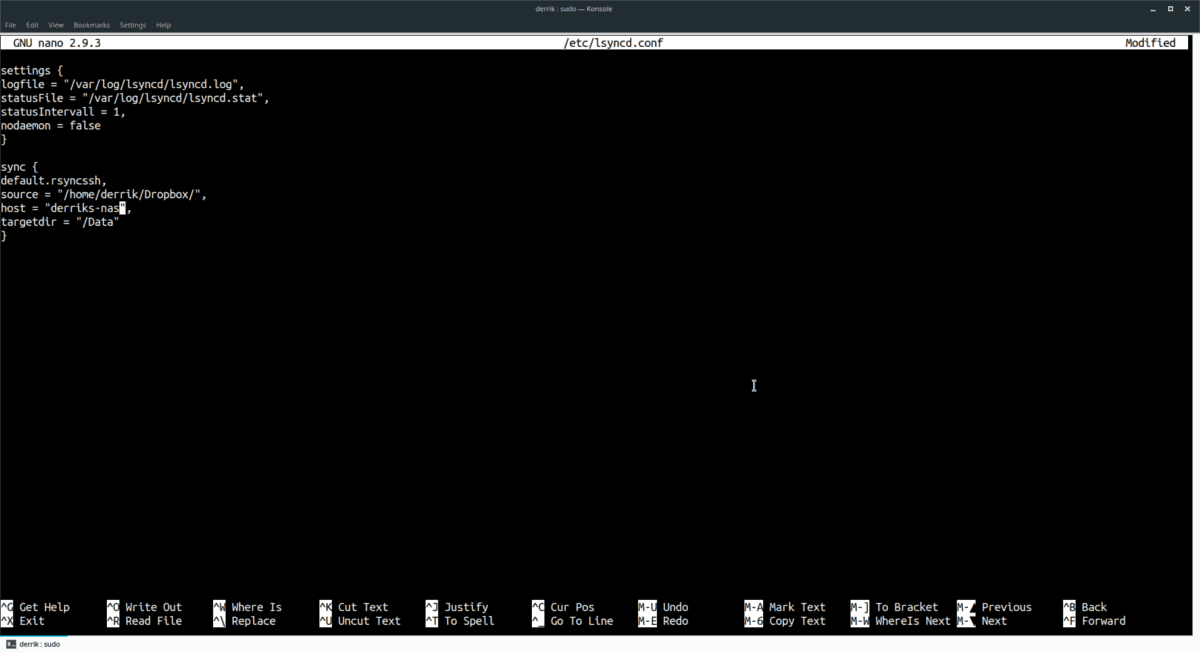Click the ^J Justify shortcut

(x=457, y=607)
